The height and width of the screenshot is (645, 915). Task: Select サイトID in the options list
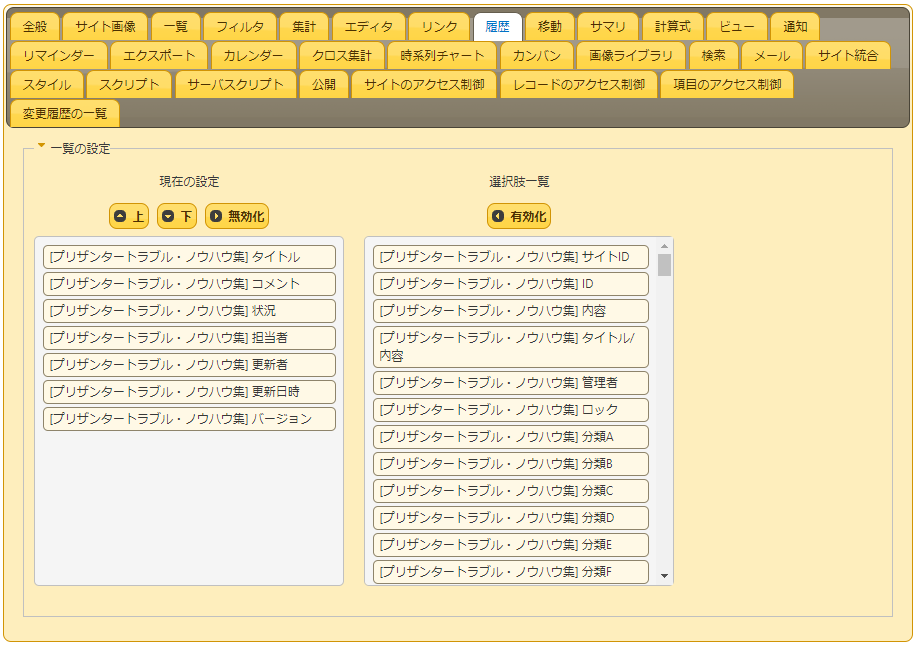pos(511,257)
